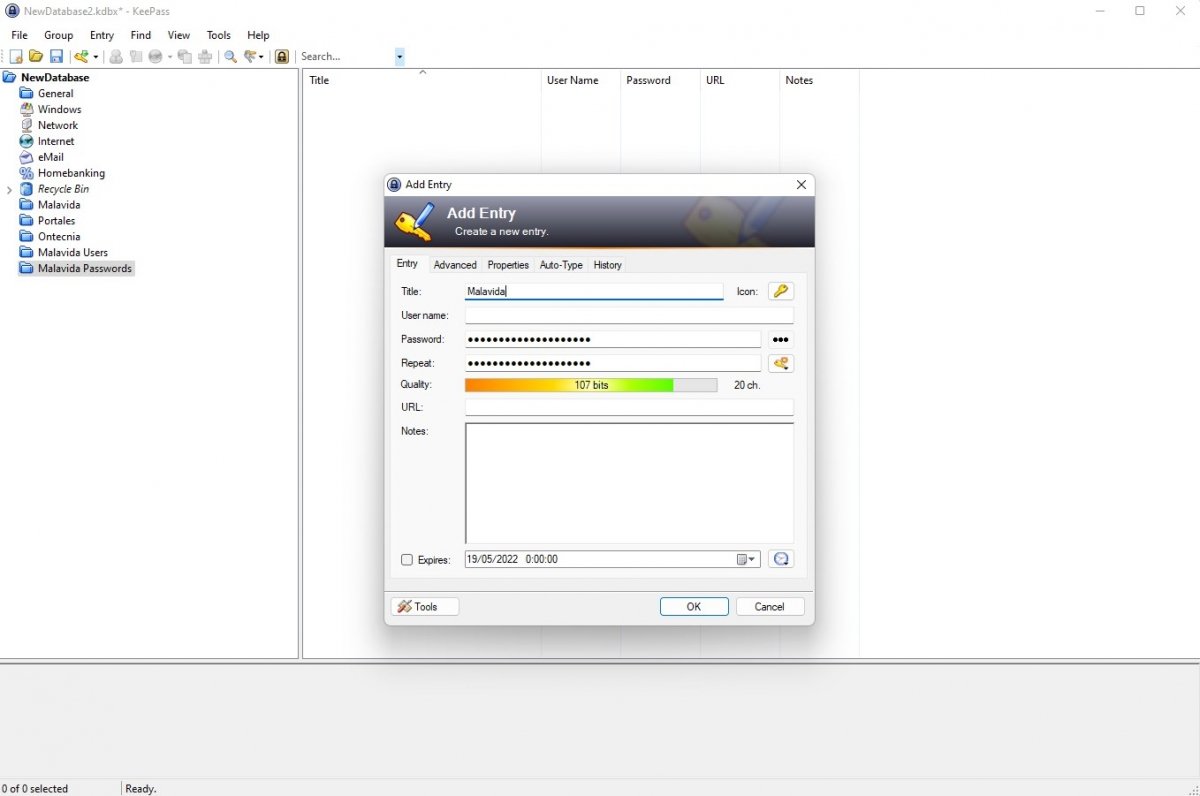
Task: Click the Copy Password toolbar icon
Action: pyautogui.click(x=136, y=57)
